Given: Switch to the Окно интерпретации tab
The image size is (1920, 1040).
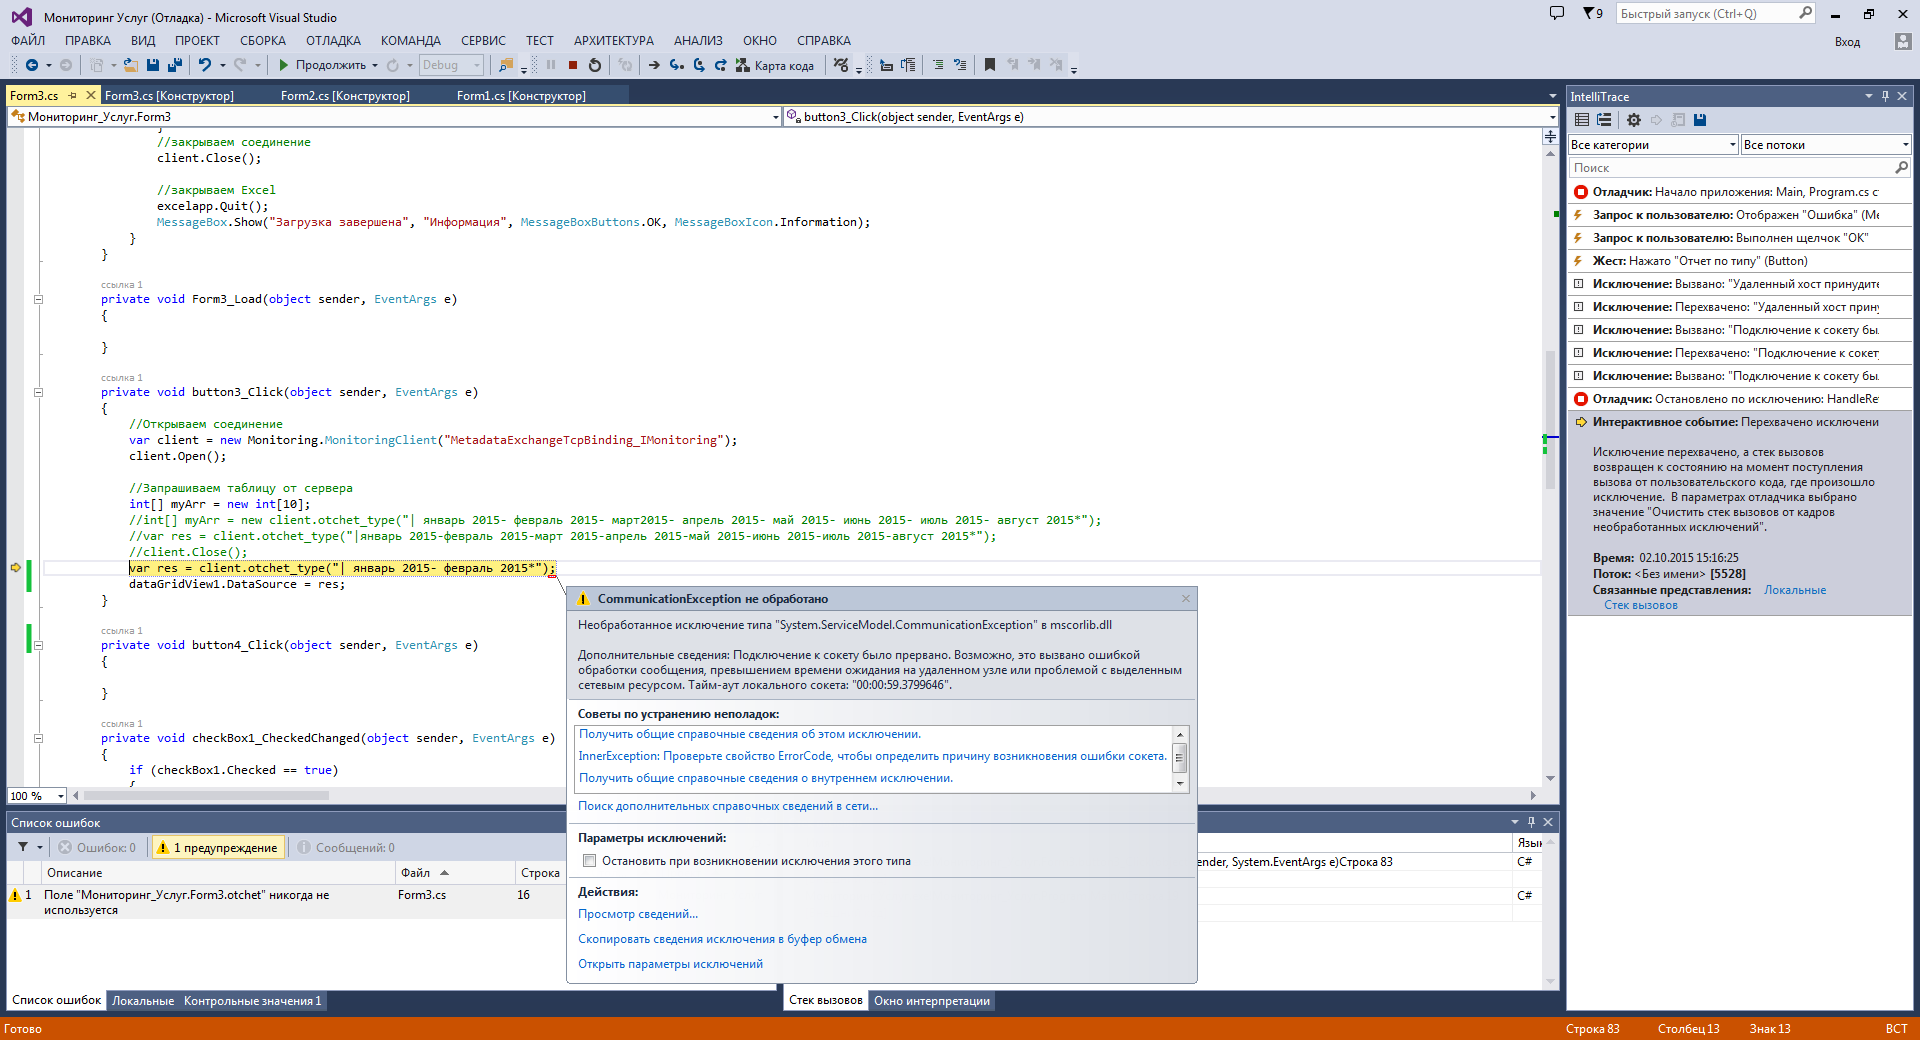Looking at the screenshot, I should [x=932, y=1001].
